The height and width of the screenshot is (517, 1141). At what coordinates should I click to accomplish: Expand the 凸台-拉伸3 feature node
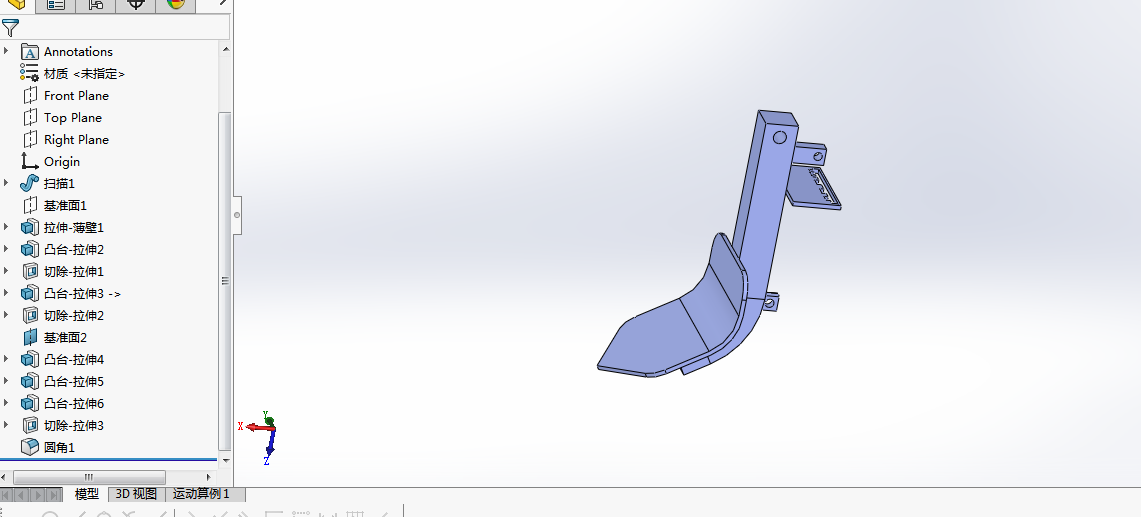click(7, 293)
